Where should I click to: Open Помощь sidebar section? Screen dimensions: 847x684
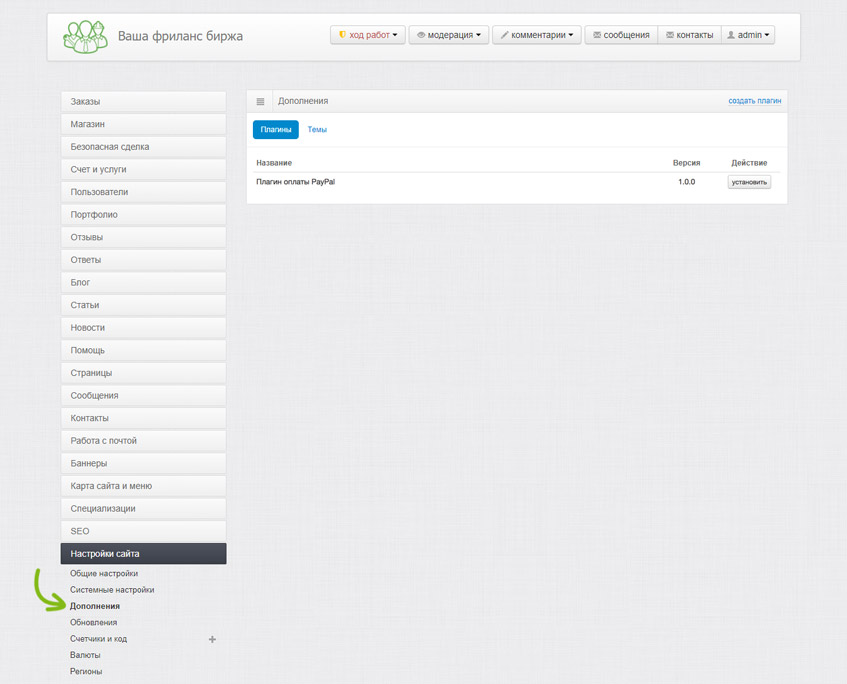[144, 351]
